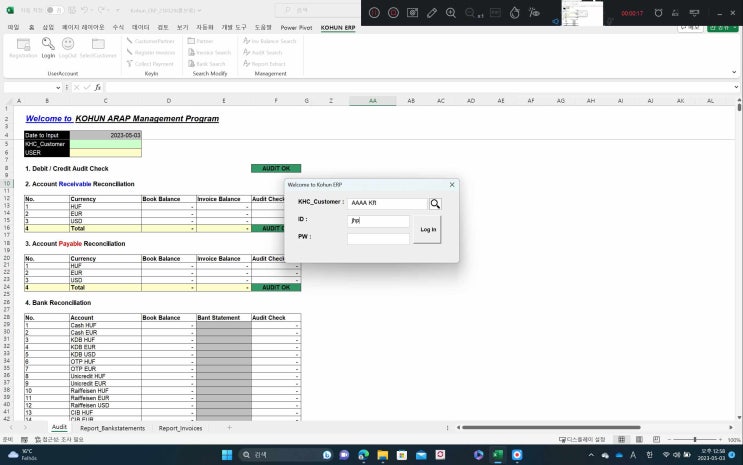Click the recorder zoom-in magnifier icon

tap(452, 13)
